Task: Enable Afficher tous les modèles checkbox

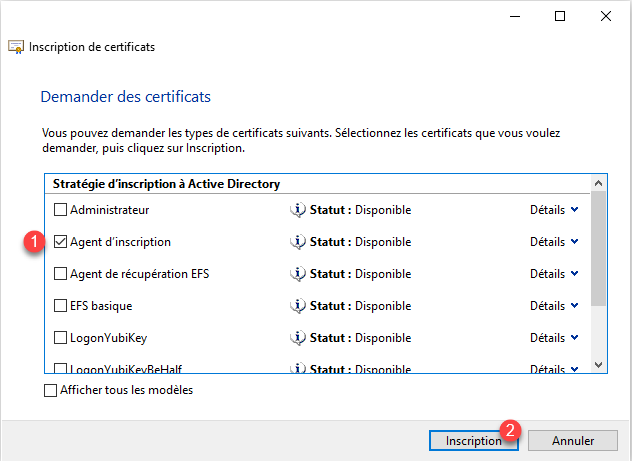Action: (50, 390)
